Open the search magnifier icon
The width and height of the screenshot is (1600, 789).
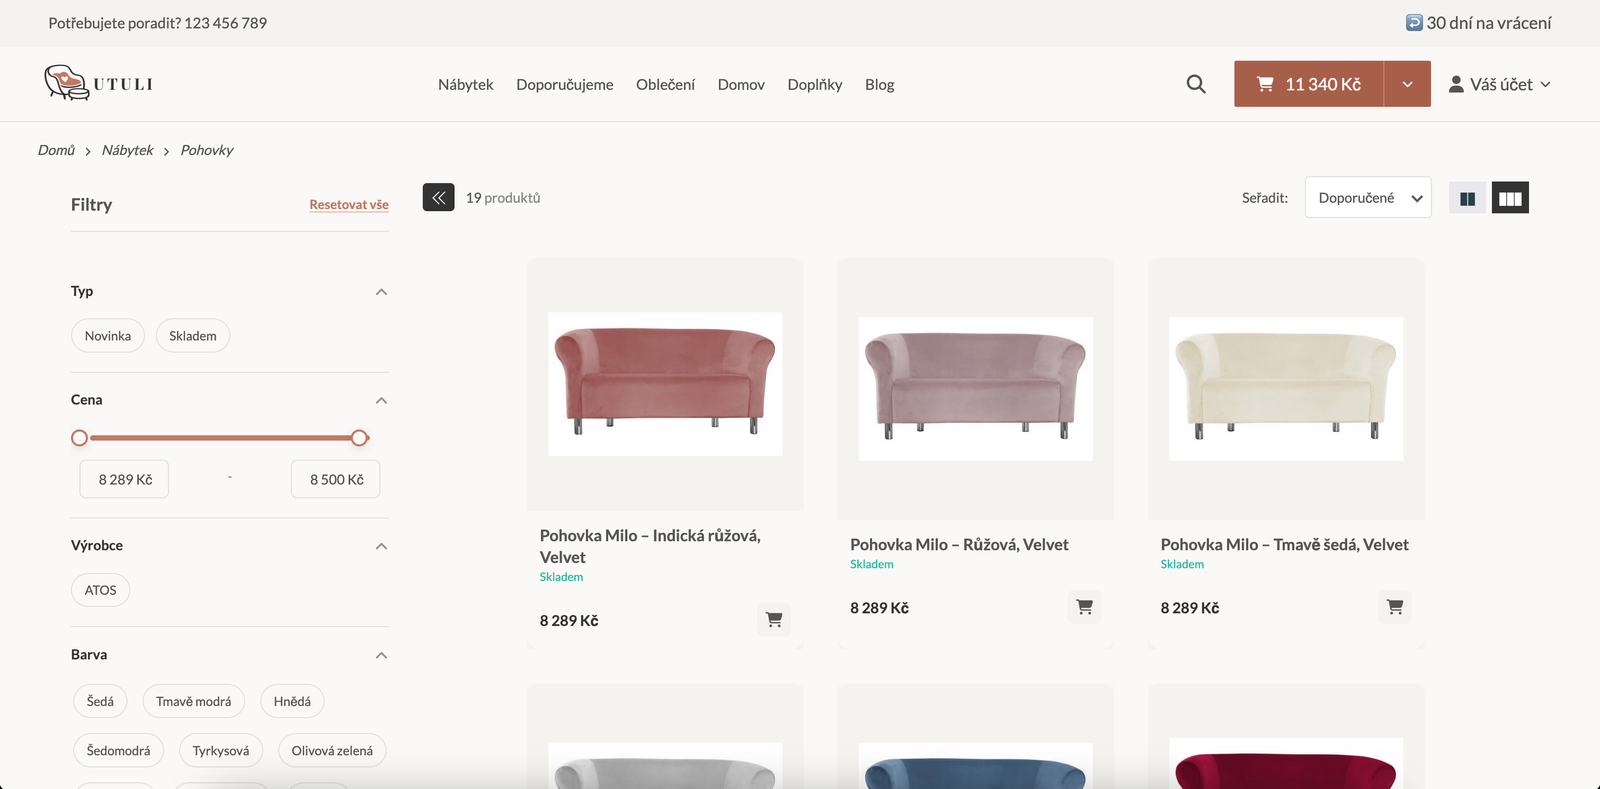[x=1195, y=84]
